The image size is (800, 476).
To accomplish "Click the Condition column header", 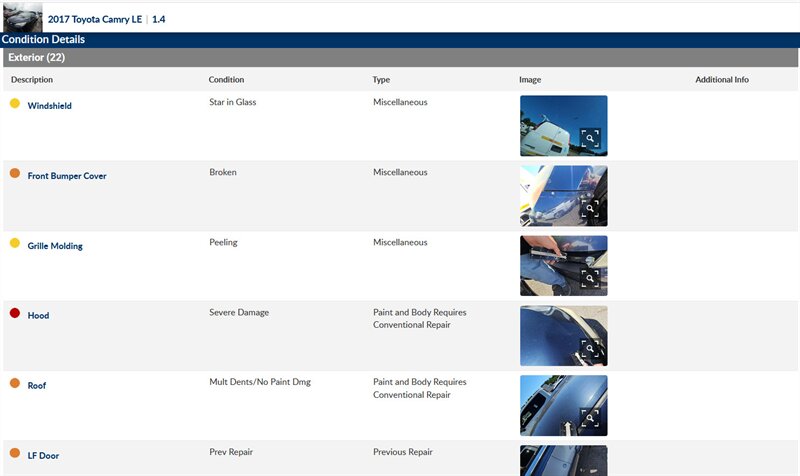I will (x=226, y=80).
